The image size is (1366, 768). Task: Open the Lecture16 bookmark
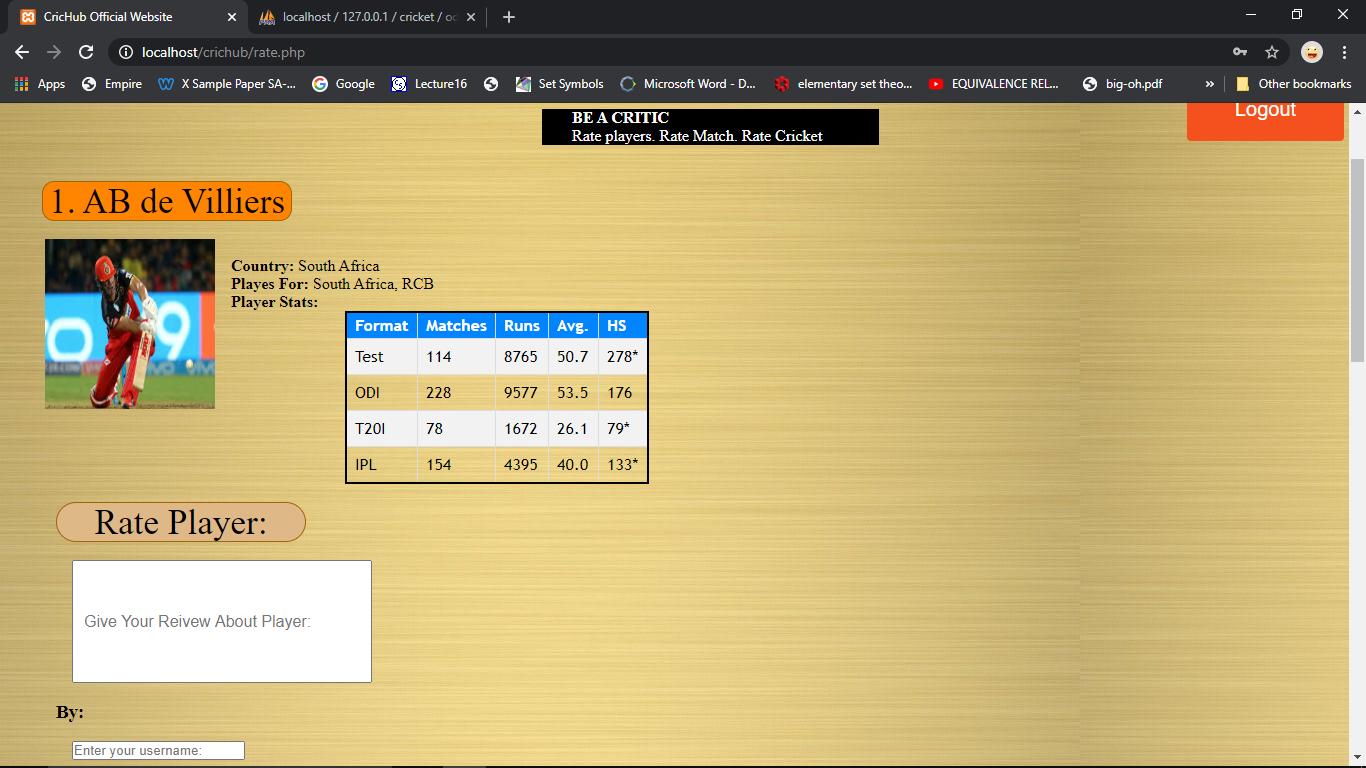pos(429,84)
